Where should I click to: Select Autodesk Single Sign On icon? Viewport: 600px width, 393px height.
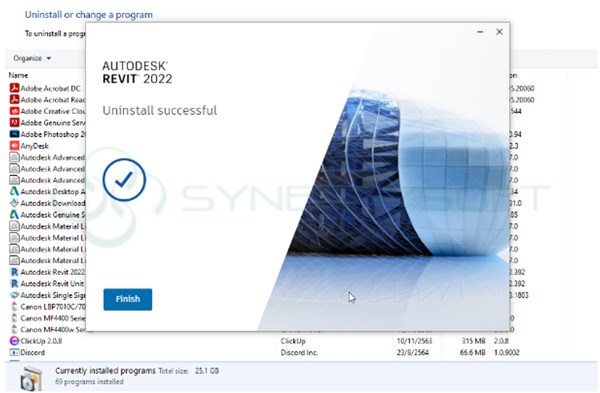(x=14, y=295)
